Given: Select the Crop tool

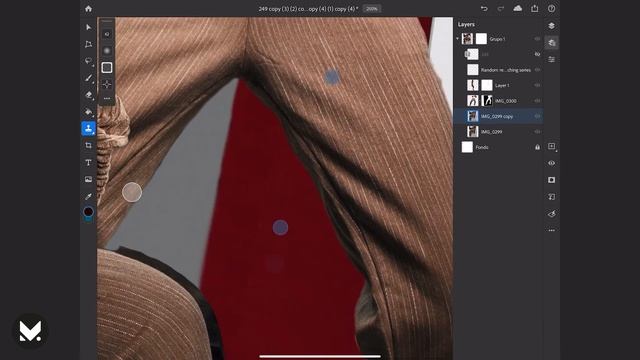Looking at the screenshot, I should [89, 145].
